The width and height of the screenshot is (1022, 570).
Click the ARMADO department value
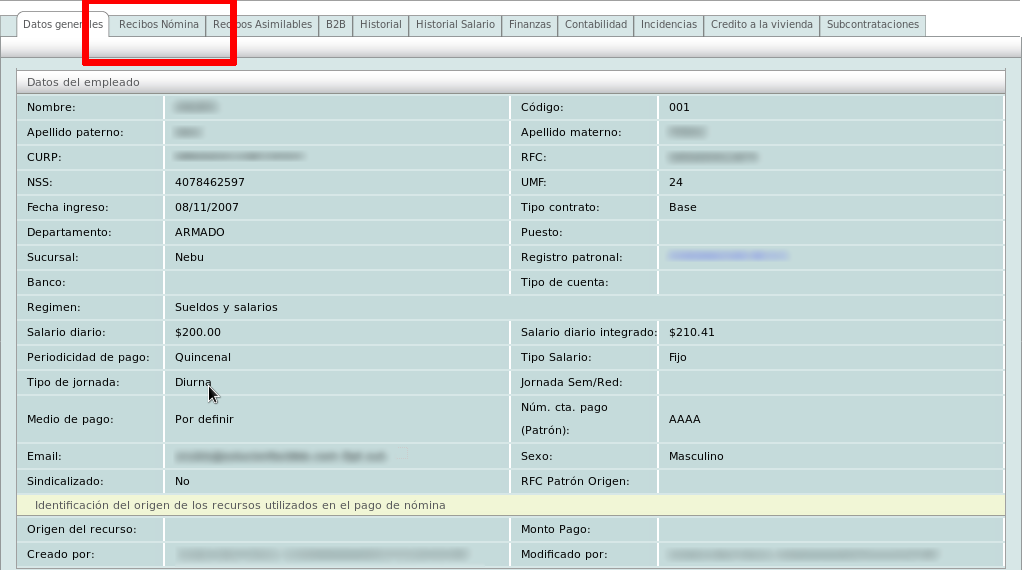click(199, 232)
